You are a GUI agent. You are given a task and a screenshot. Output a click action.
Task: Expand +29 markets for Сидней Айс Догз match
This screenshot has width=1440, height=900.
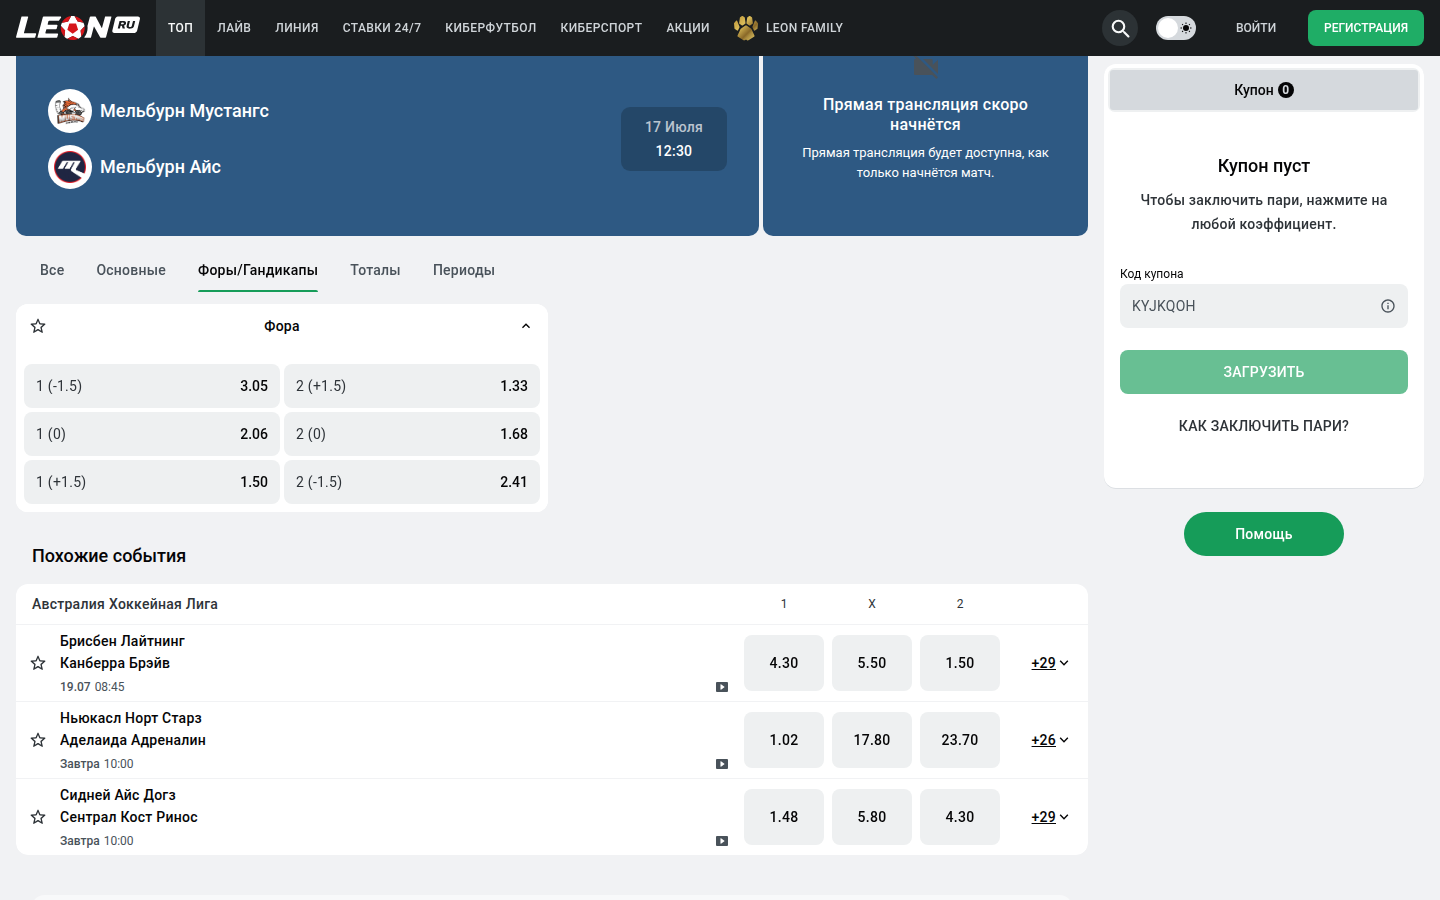tap(1050, 817)
